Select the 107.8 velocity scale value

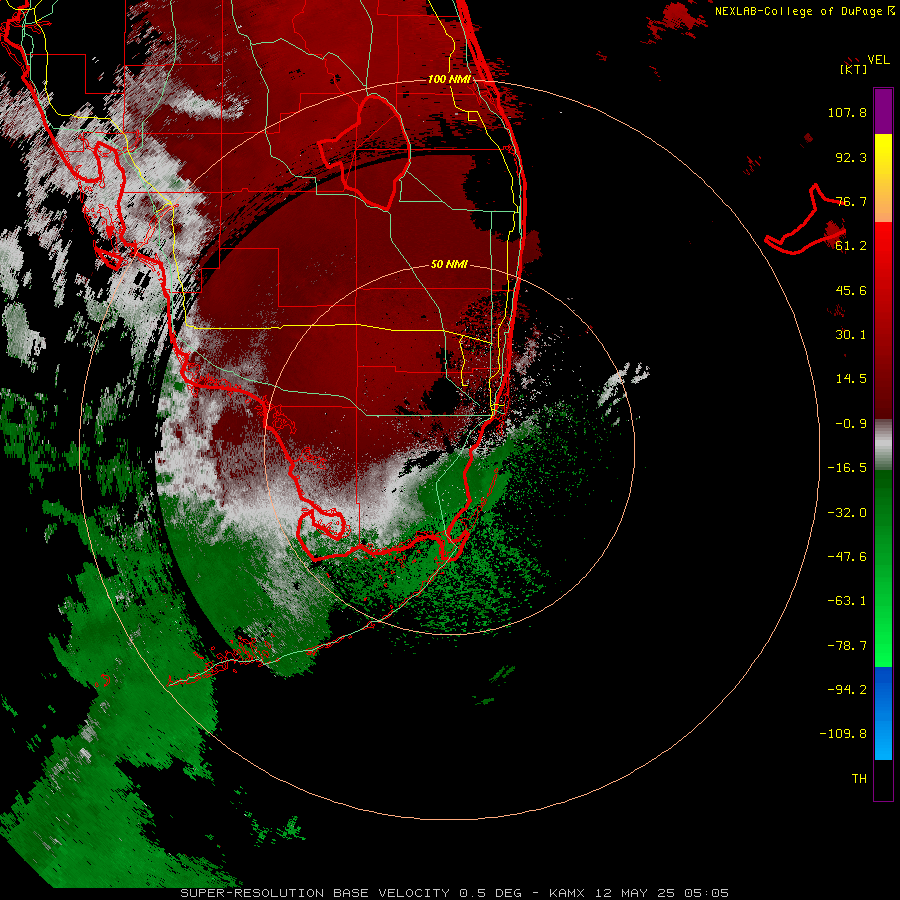click(x=847, y=112)
